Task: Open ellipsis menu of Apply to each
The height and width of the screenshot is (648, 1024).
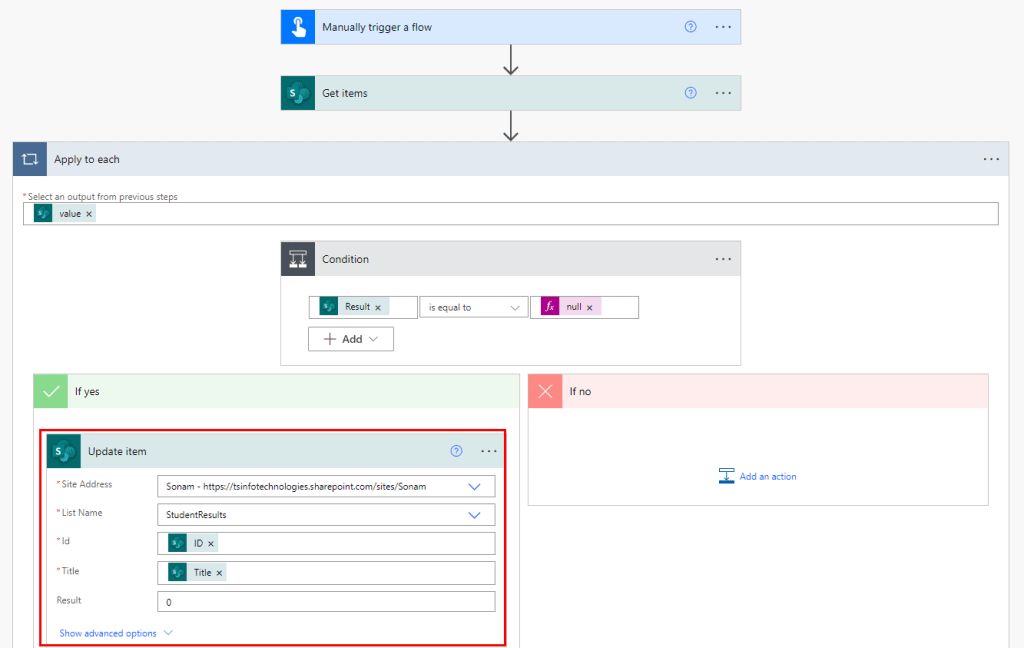Action: [991, 159]
